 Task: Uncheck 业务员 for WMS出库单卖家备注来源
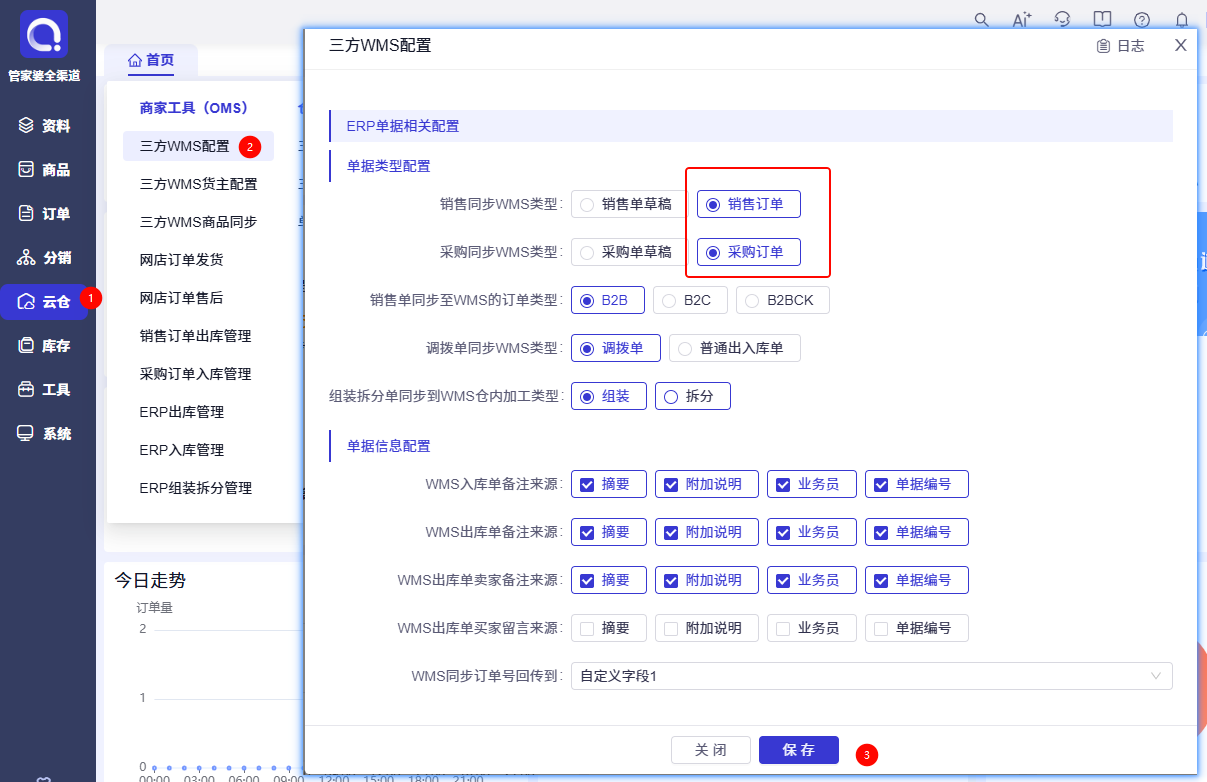[x=812, y=580]
